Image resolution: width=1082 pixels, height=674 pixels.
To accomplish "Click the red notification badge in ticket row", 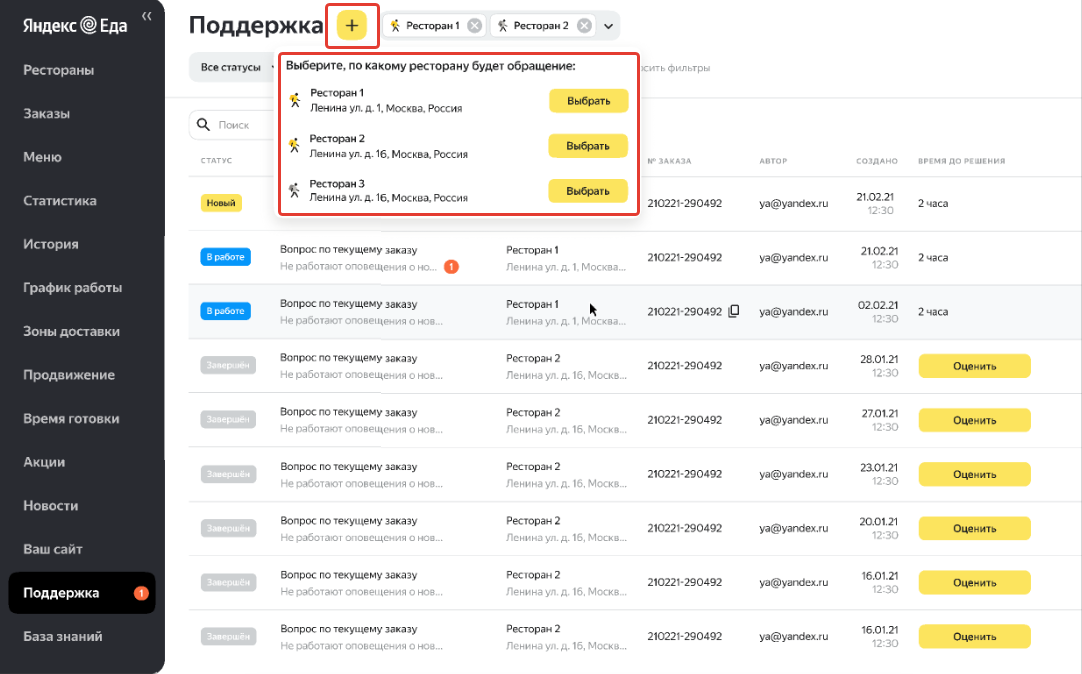I will point(451,267).
